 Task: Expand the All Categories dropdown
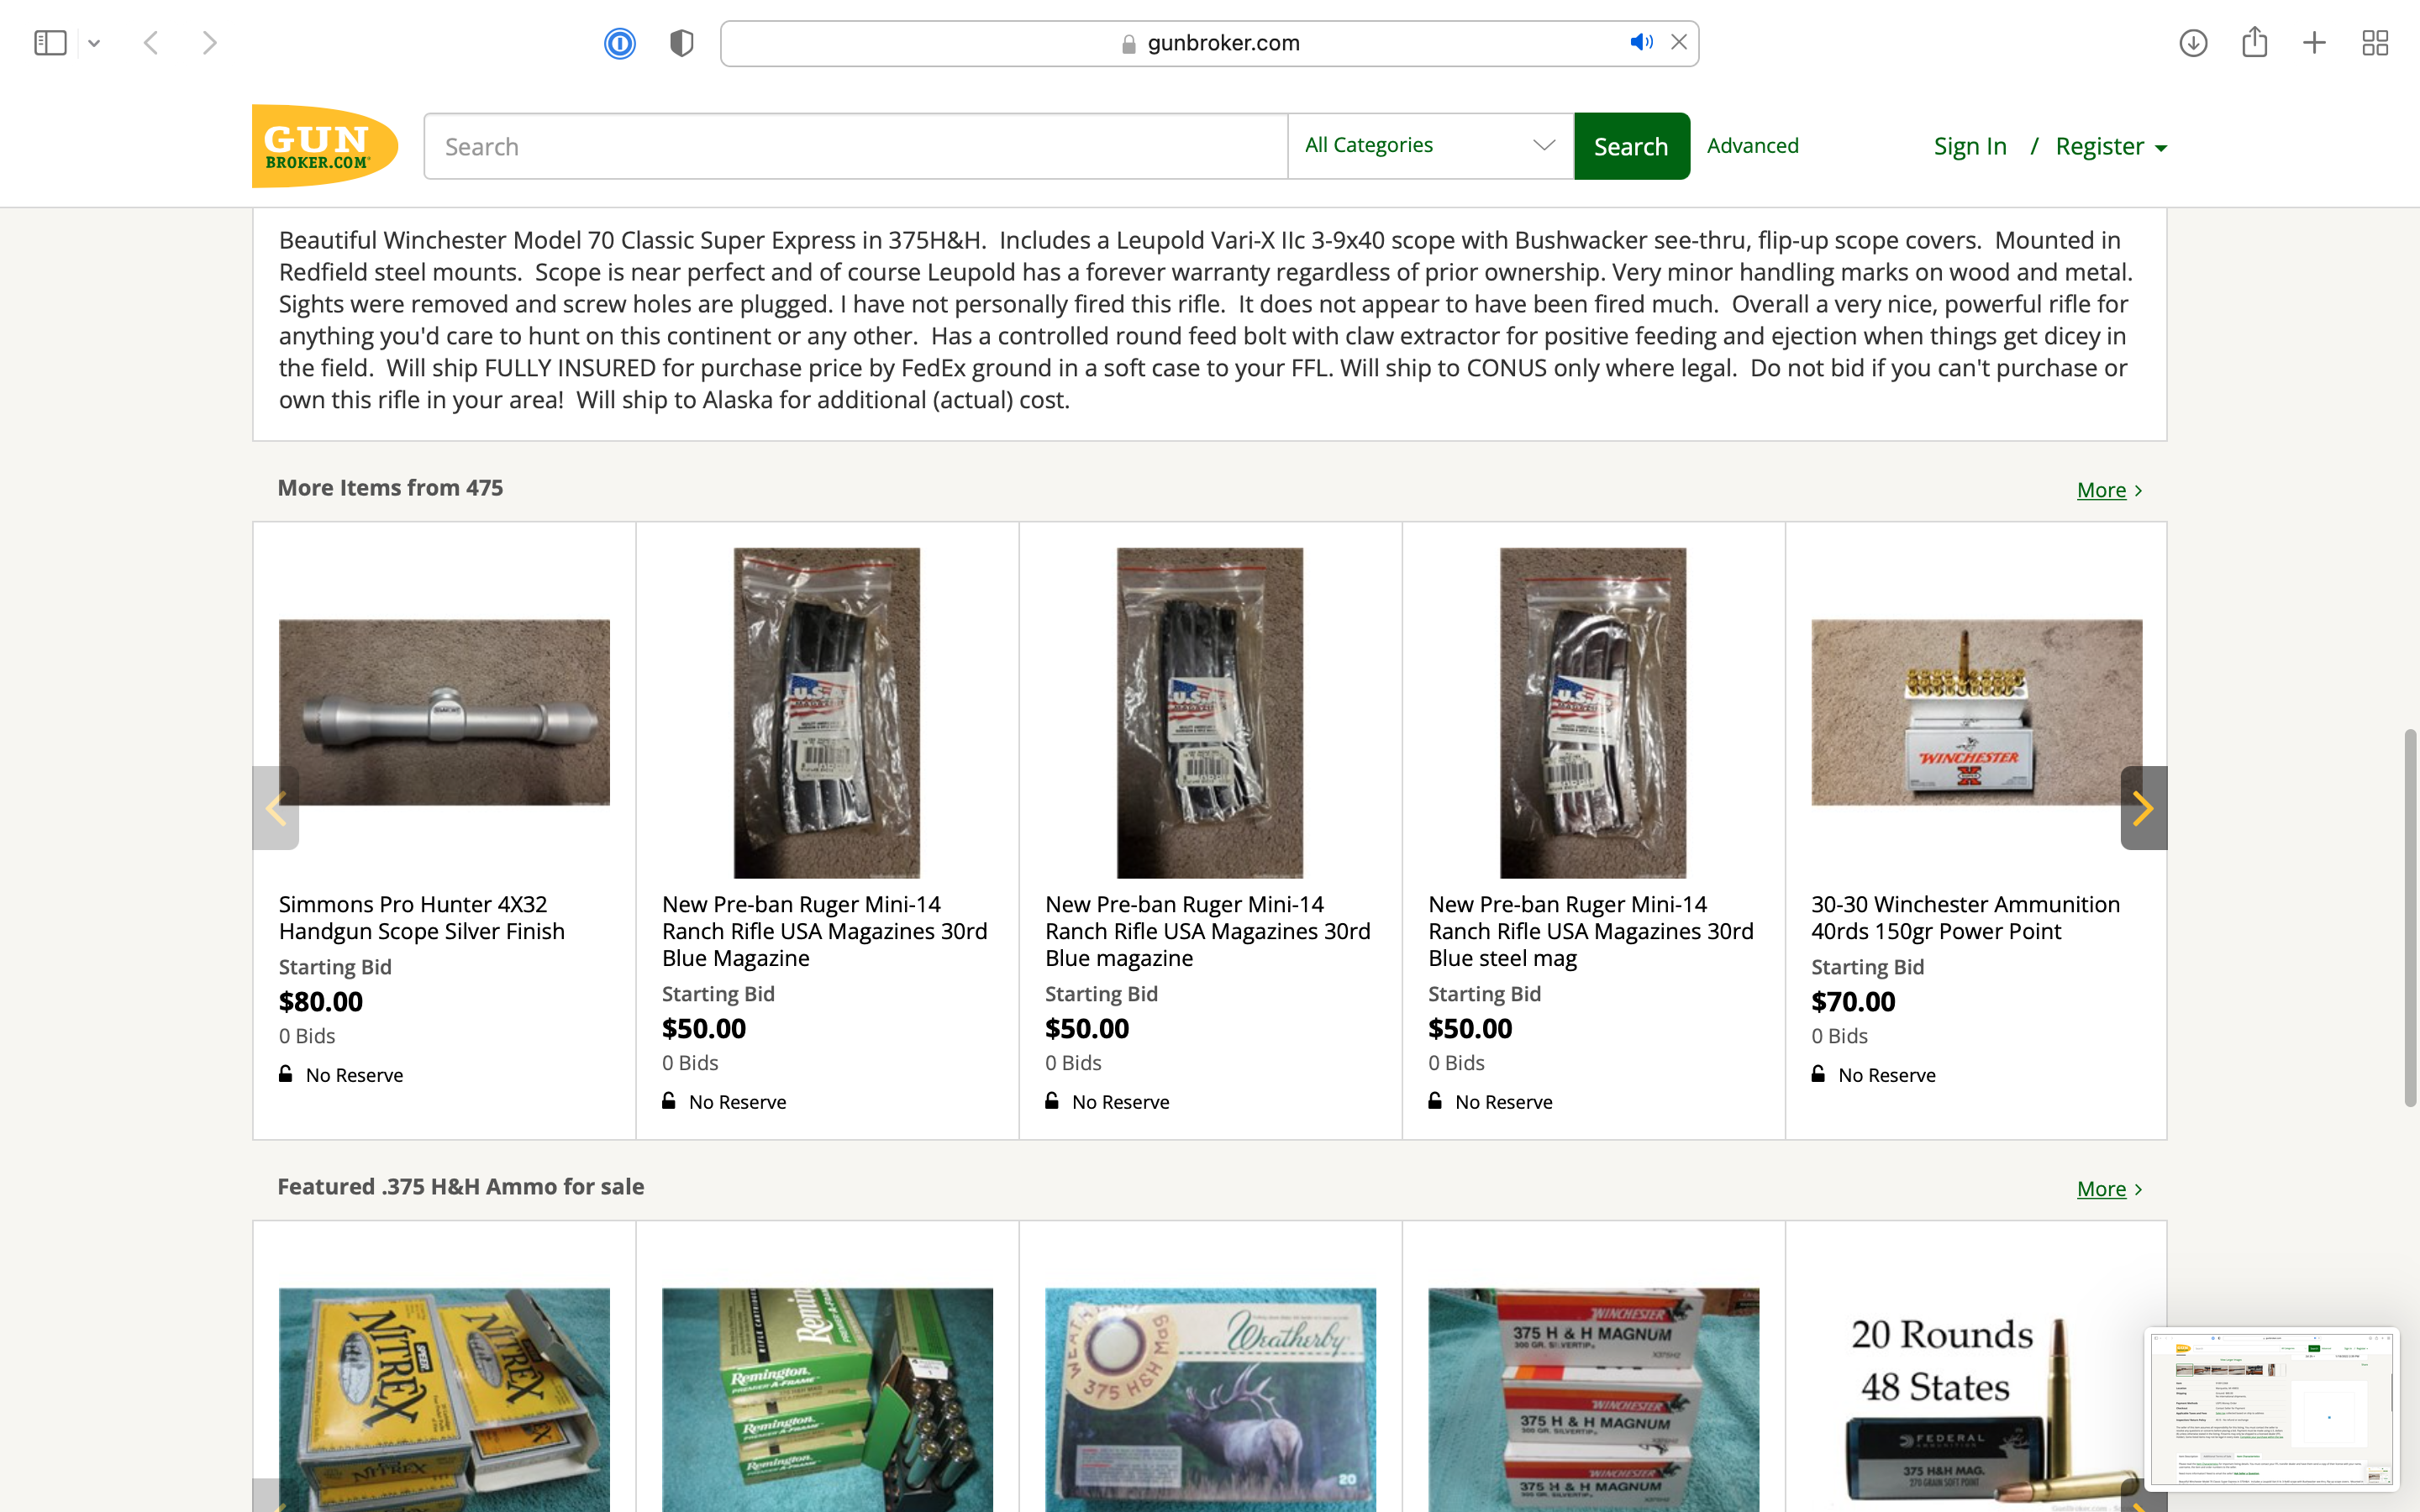pyautogui.click(x=1430, y=146)
